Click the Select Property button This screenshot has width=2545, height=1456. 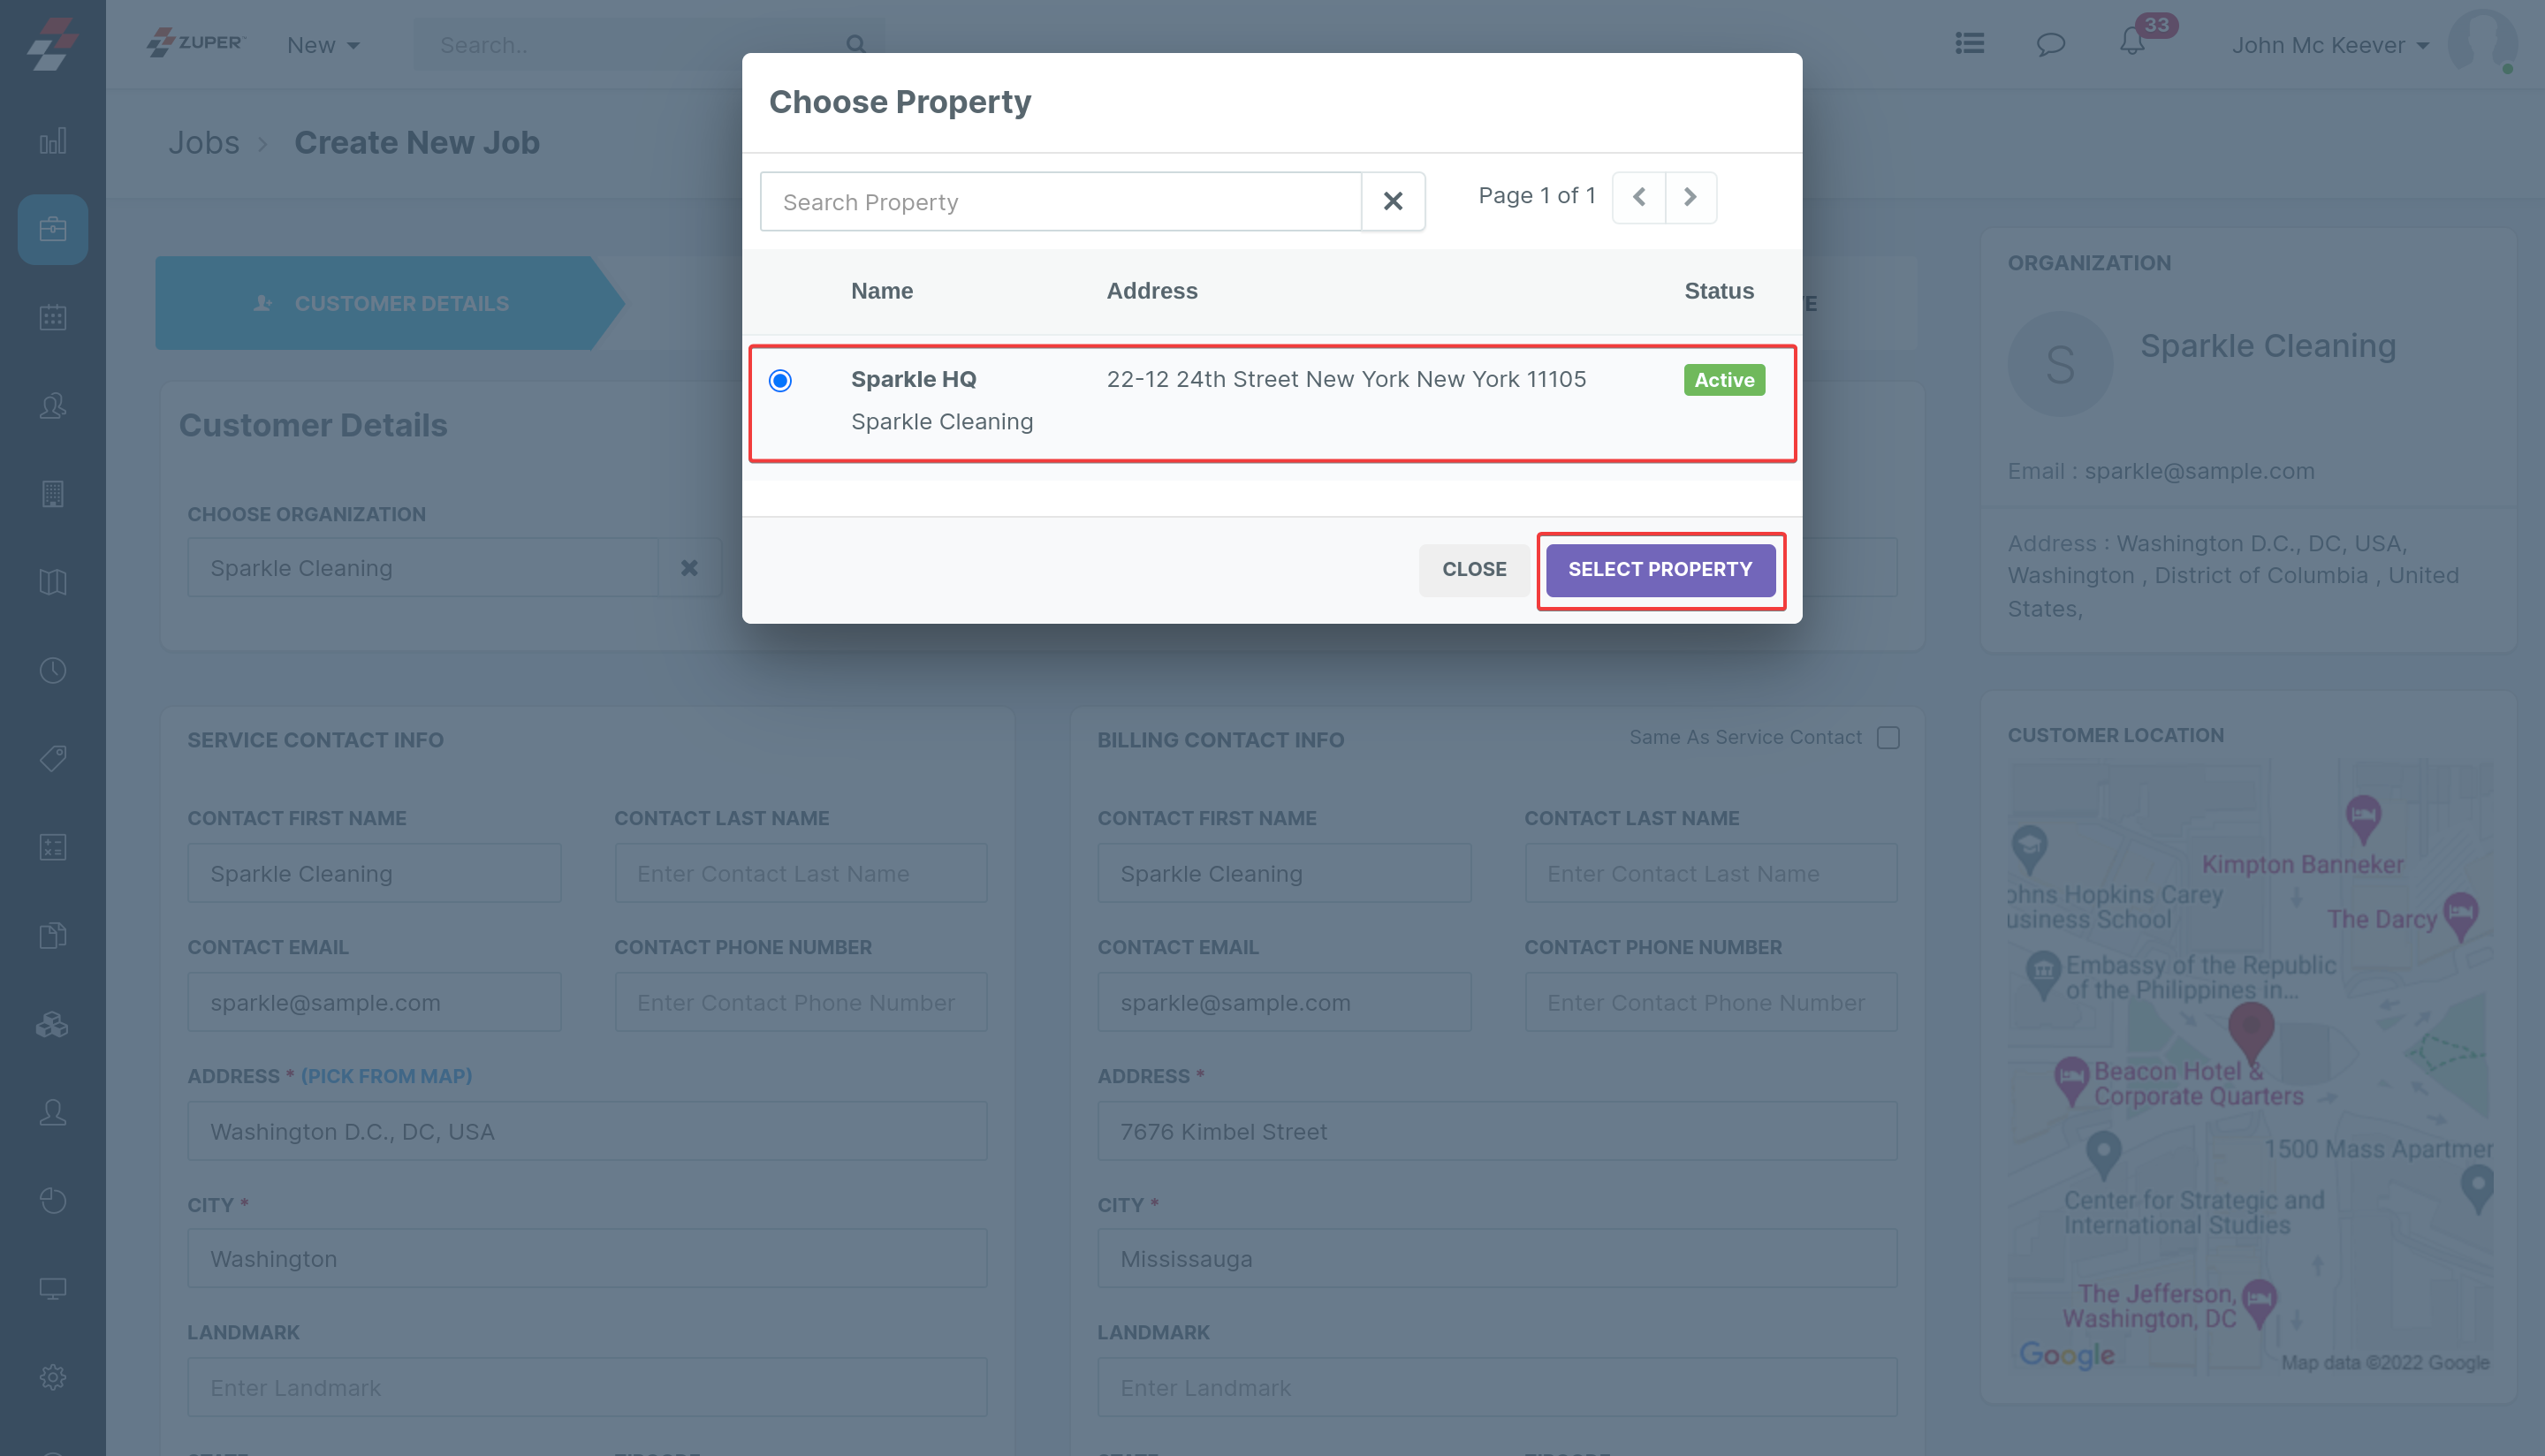point(1660,570)
